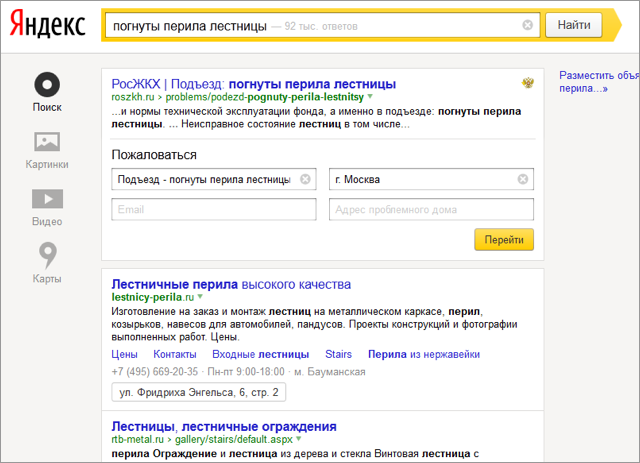Image resolution: width=640 pixels, height=463 pixels.
Task: Expand the arrow after rtb-metal.ru URL
Action: [299, 439]
